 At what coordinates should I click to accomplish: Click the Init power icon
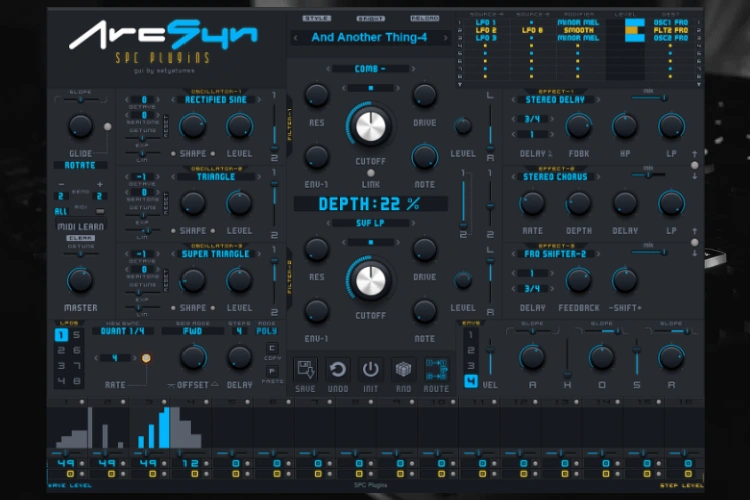click(x=370, y=369)
